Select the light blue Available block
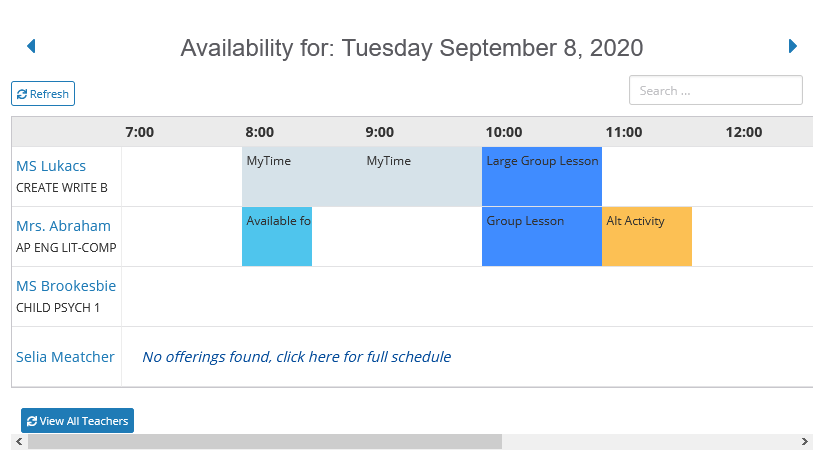 tap(277, 237)
